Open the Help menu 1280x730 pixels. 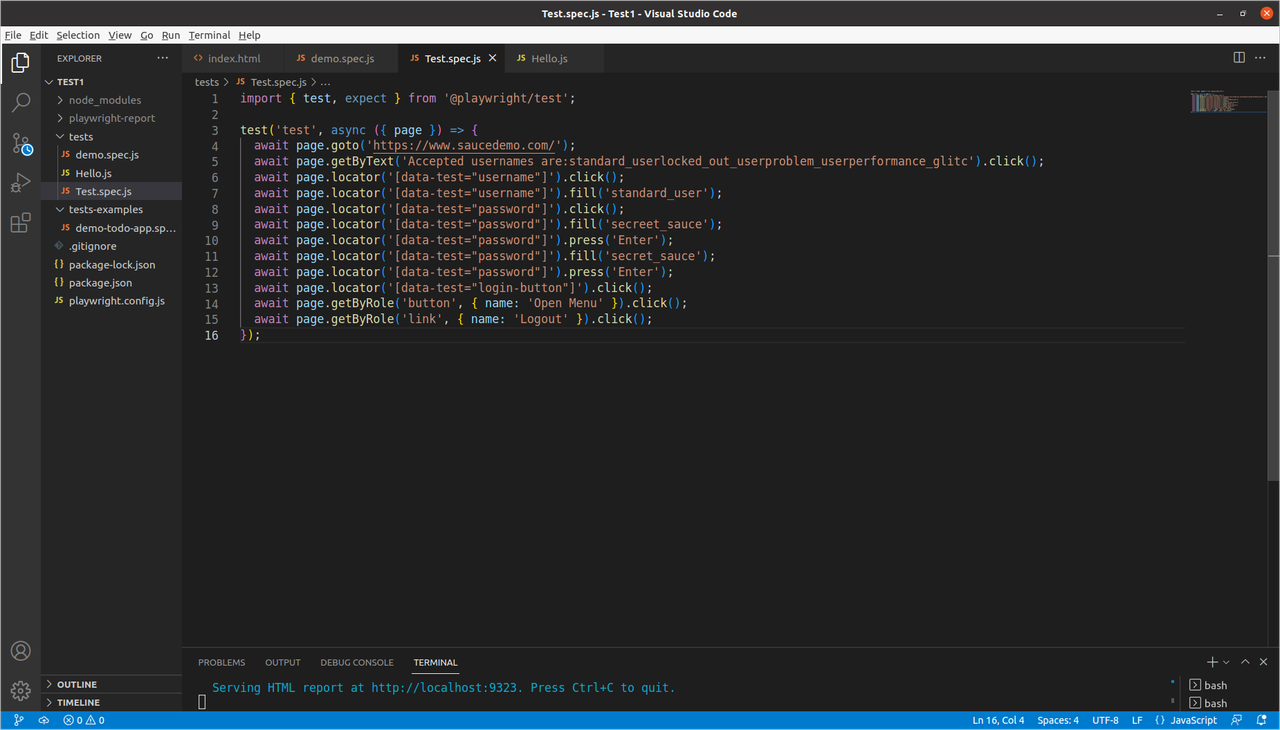(x=249, y=35)
